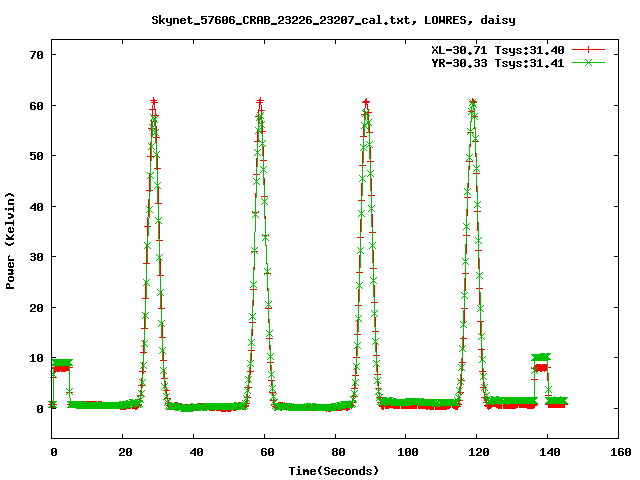The width and height of the screenshot is (640, 480).
Task: Select the XL-30.71 Tsys:31.40 legend entry
Action: [498, 50]
